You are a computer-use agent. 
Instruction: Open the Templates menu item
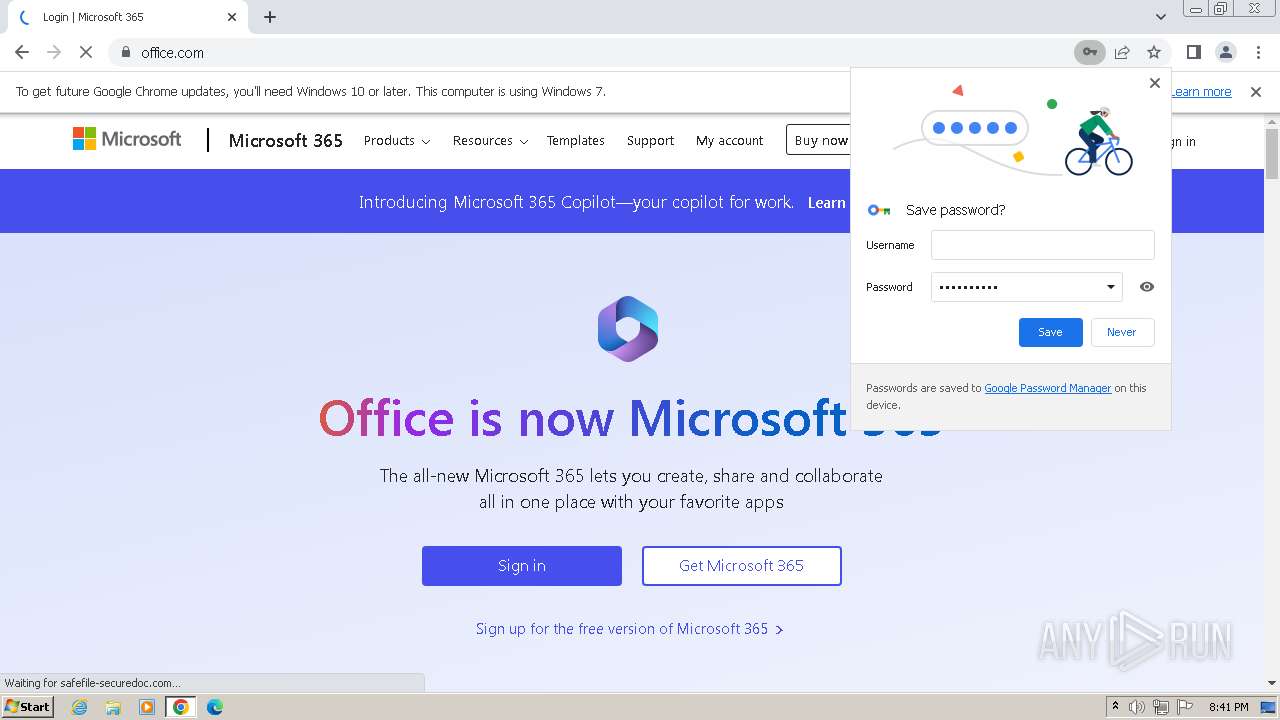(x=575, y=141)
